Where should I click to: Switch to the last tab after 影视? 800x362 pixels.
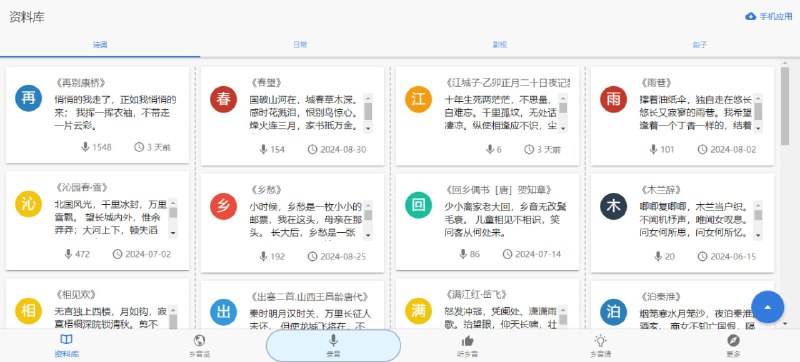pyautogui.click(x=700, y=45)
